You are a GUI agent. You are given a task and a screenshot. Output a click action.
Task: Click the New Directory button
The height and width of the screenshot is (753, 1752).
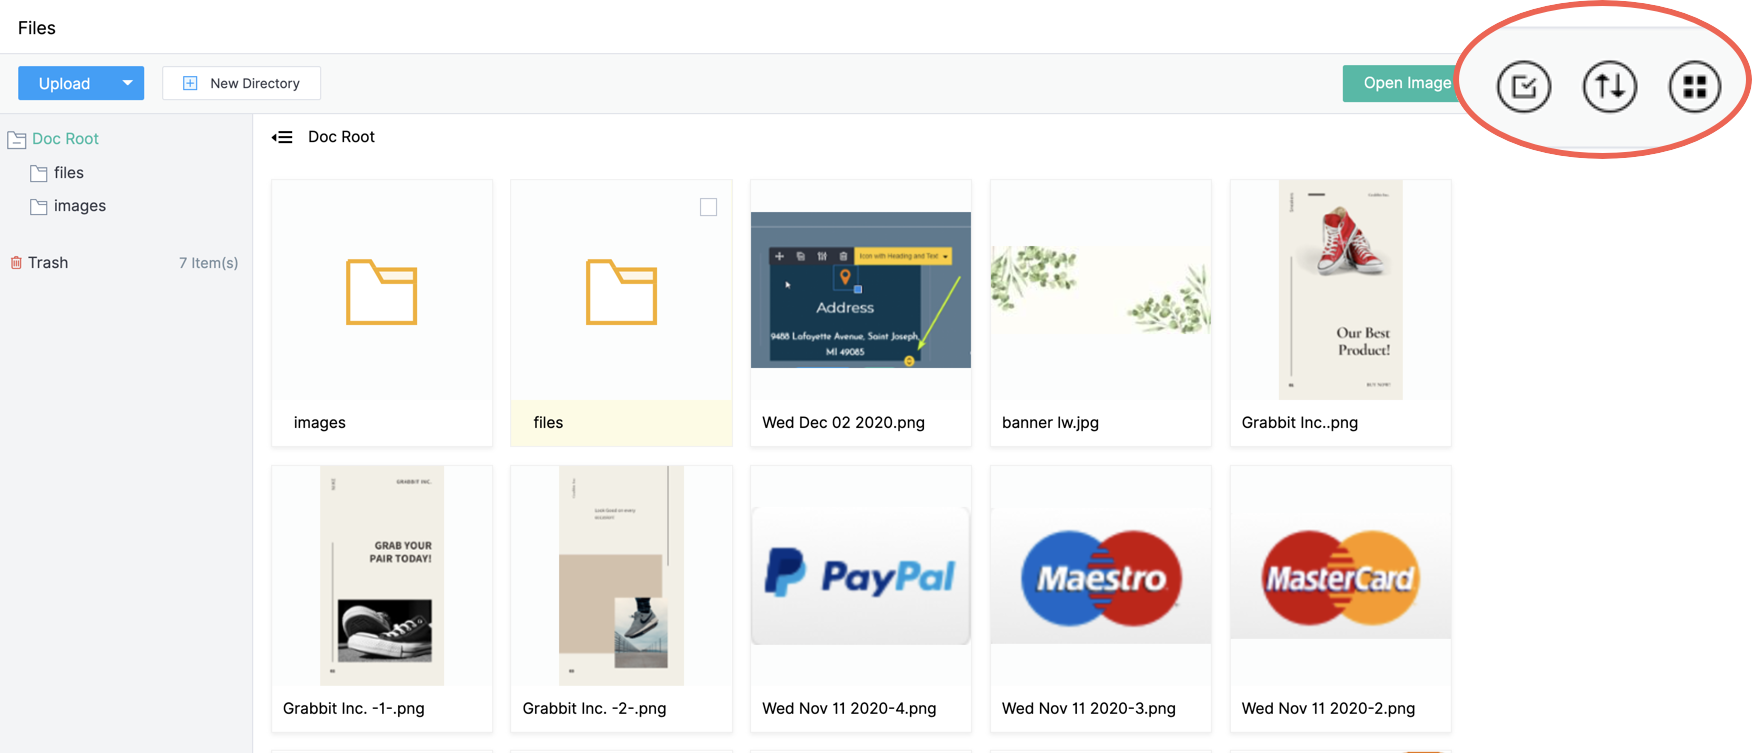pyautogui.click(x=241, y=83)
